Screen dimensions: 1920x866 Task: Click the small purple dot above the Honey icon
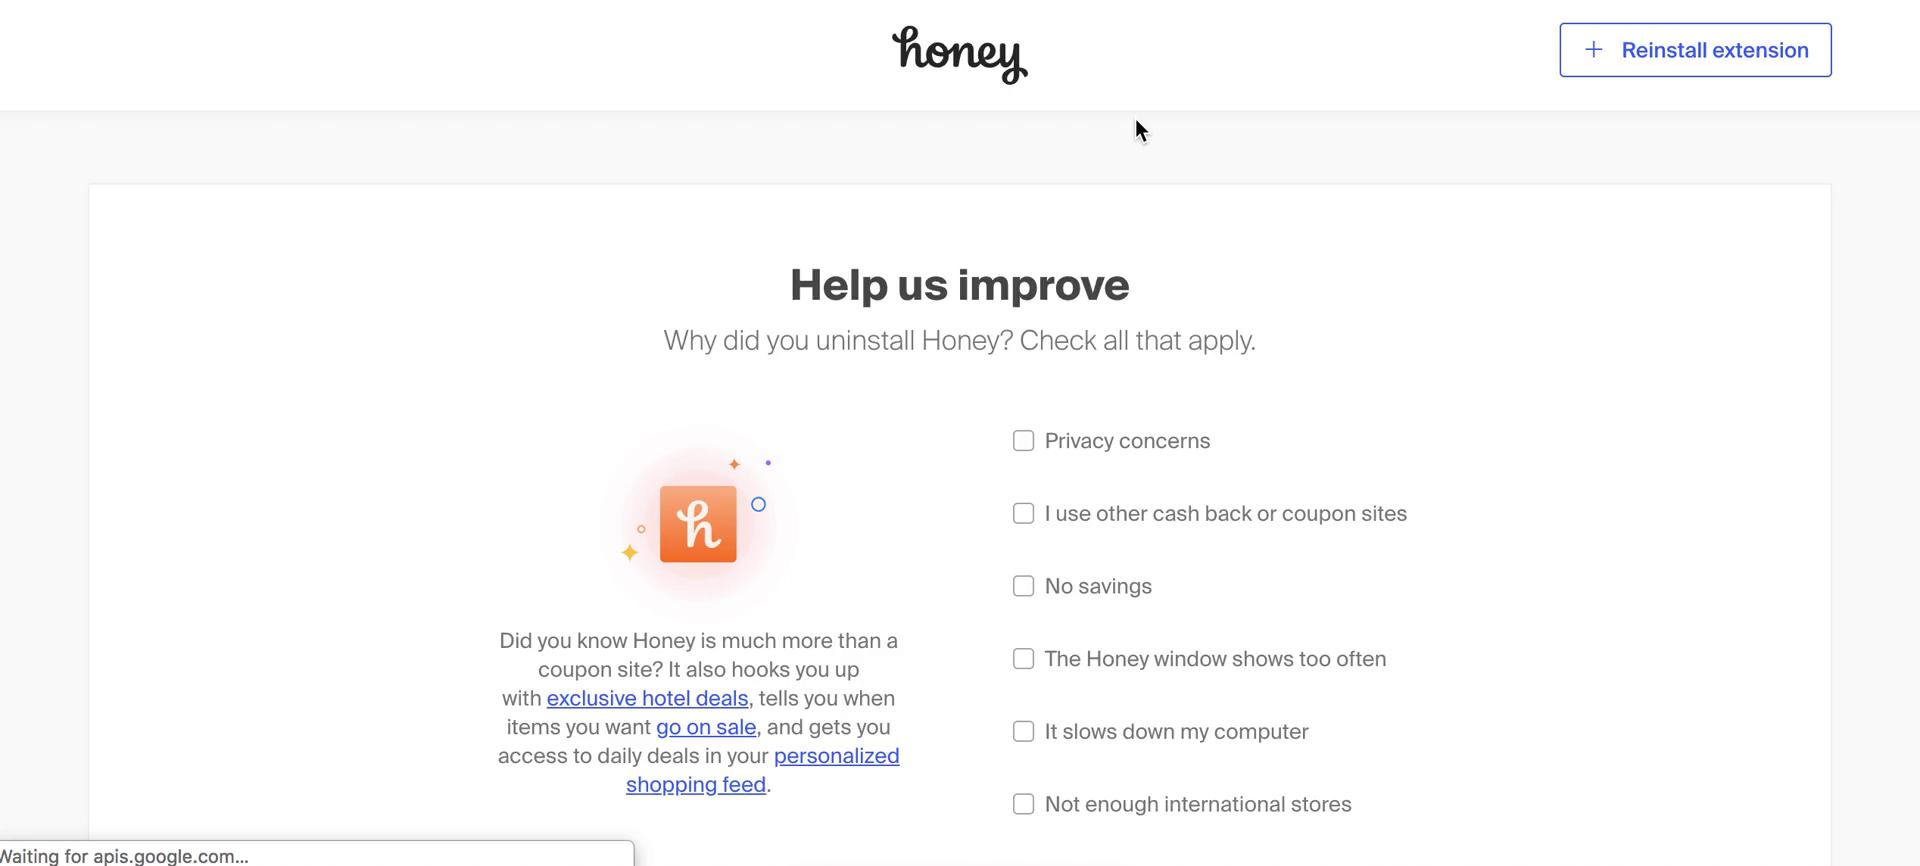[768, 462]
